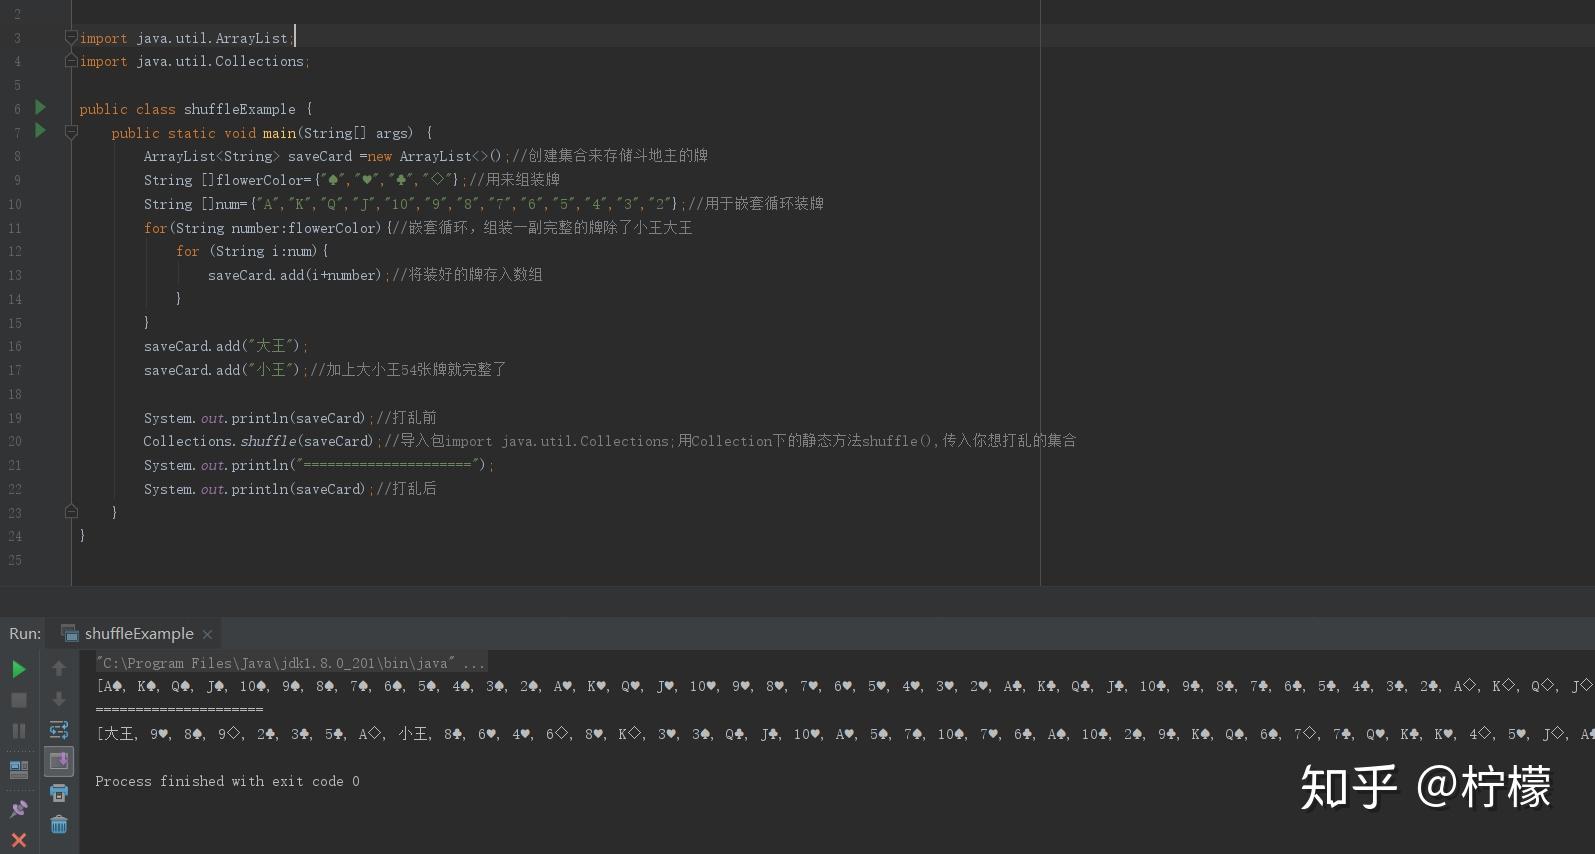Viewport: 1595px width, 854px height.
Task: Close the shuffleExample run tab
Action: coord(207,634)
